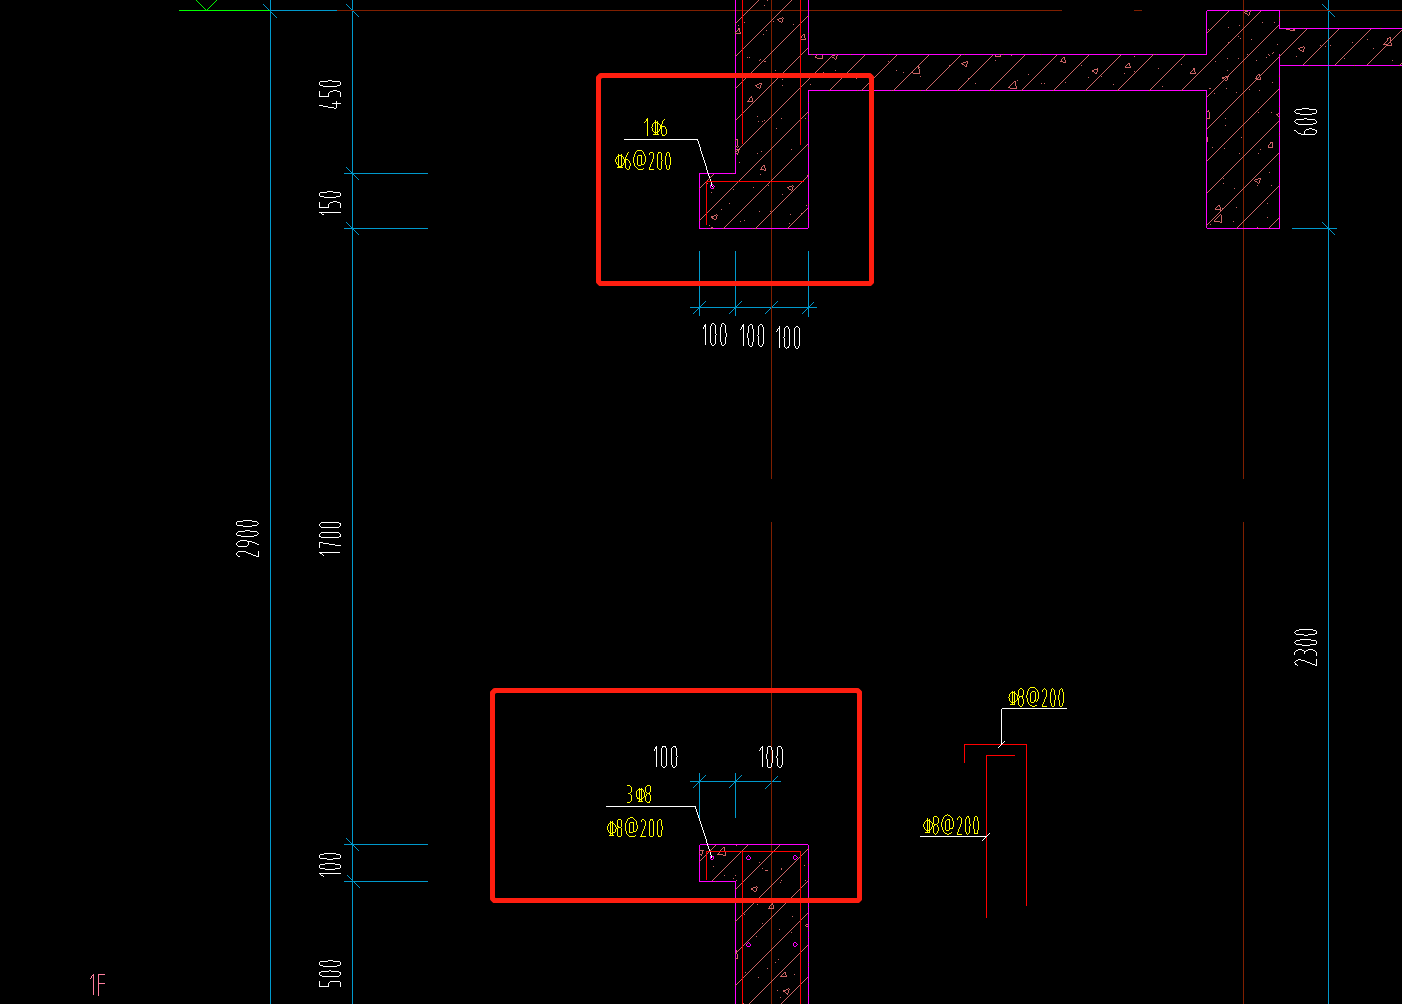The width and height of the screenshot is (1402, 1004).
Task: Click the 1700 dimension value
Action: tap(331, 538)
